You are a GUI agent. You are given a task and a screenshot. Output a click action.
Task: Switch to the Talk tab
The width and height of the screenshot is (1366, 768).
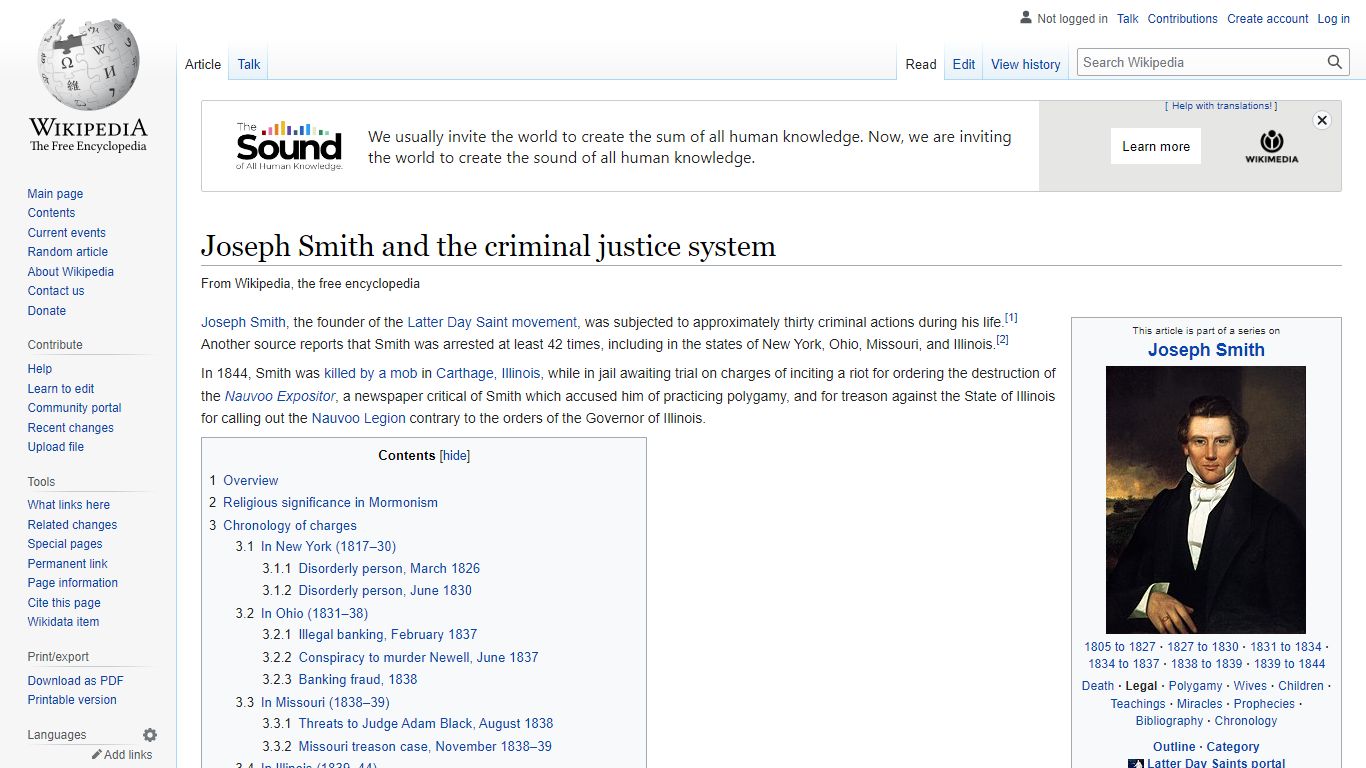pyautogui.click(x=249, y=64)
